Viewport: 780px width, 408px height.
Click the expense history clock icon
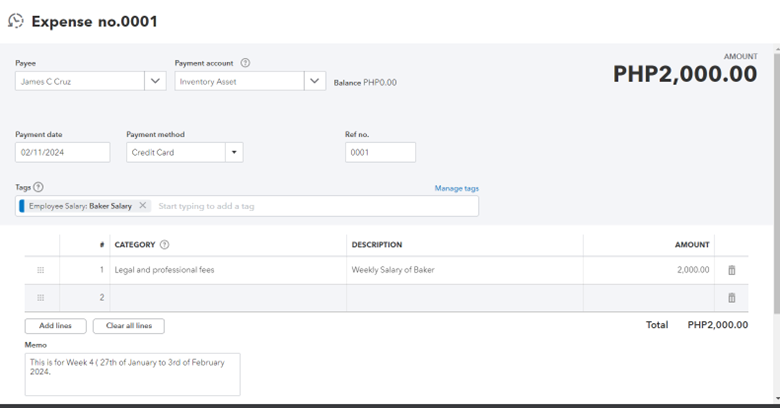[16, 21]
